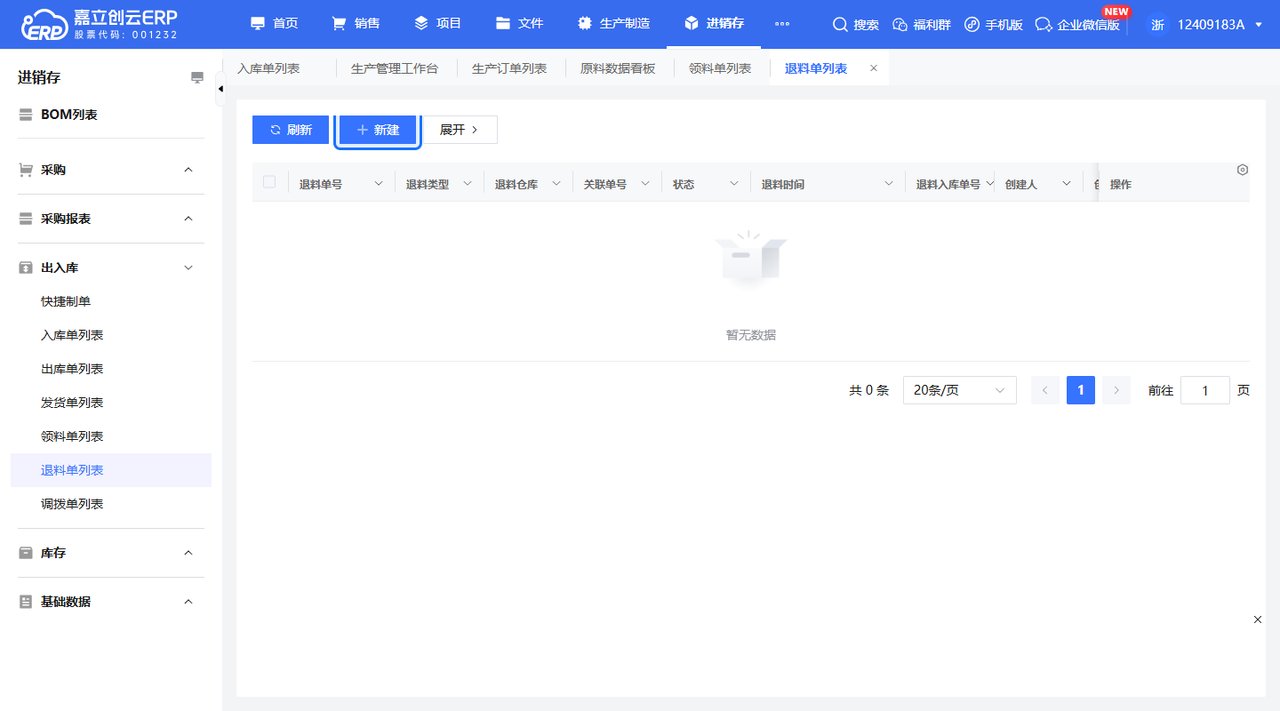Open the 生产制造 manufacturing menu
Viewport: 1280px width, 711px height.
click(614, 24)
